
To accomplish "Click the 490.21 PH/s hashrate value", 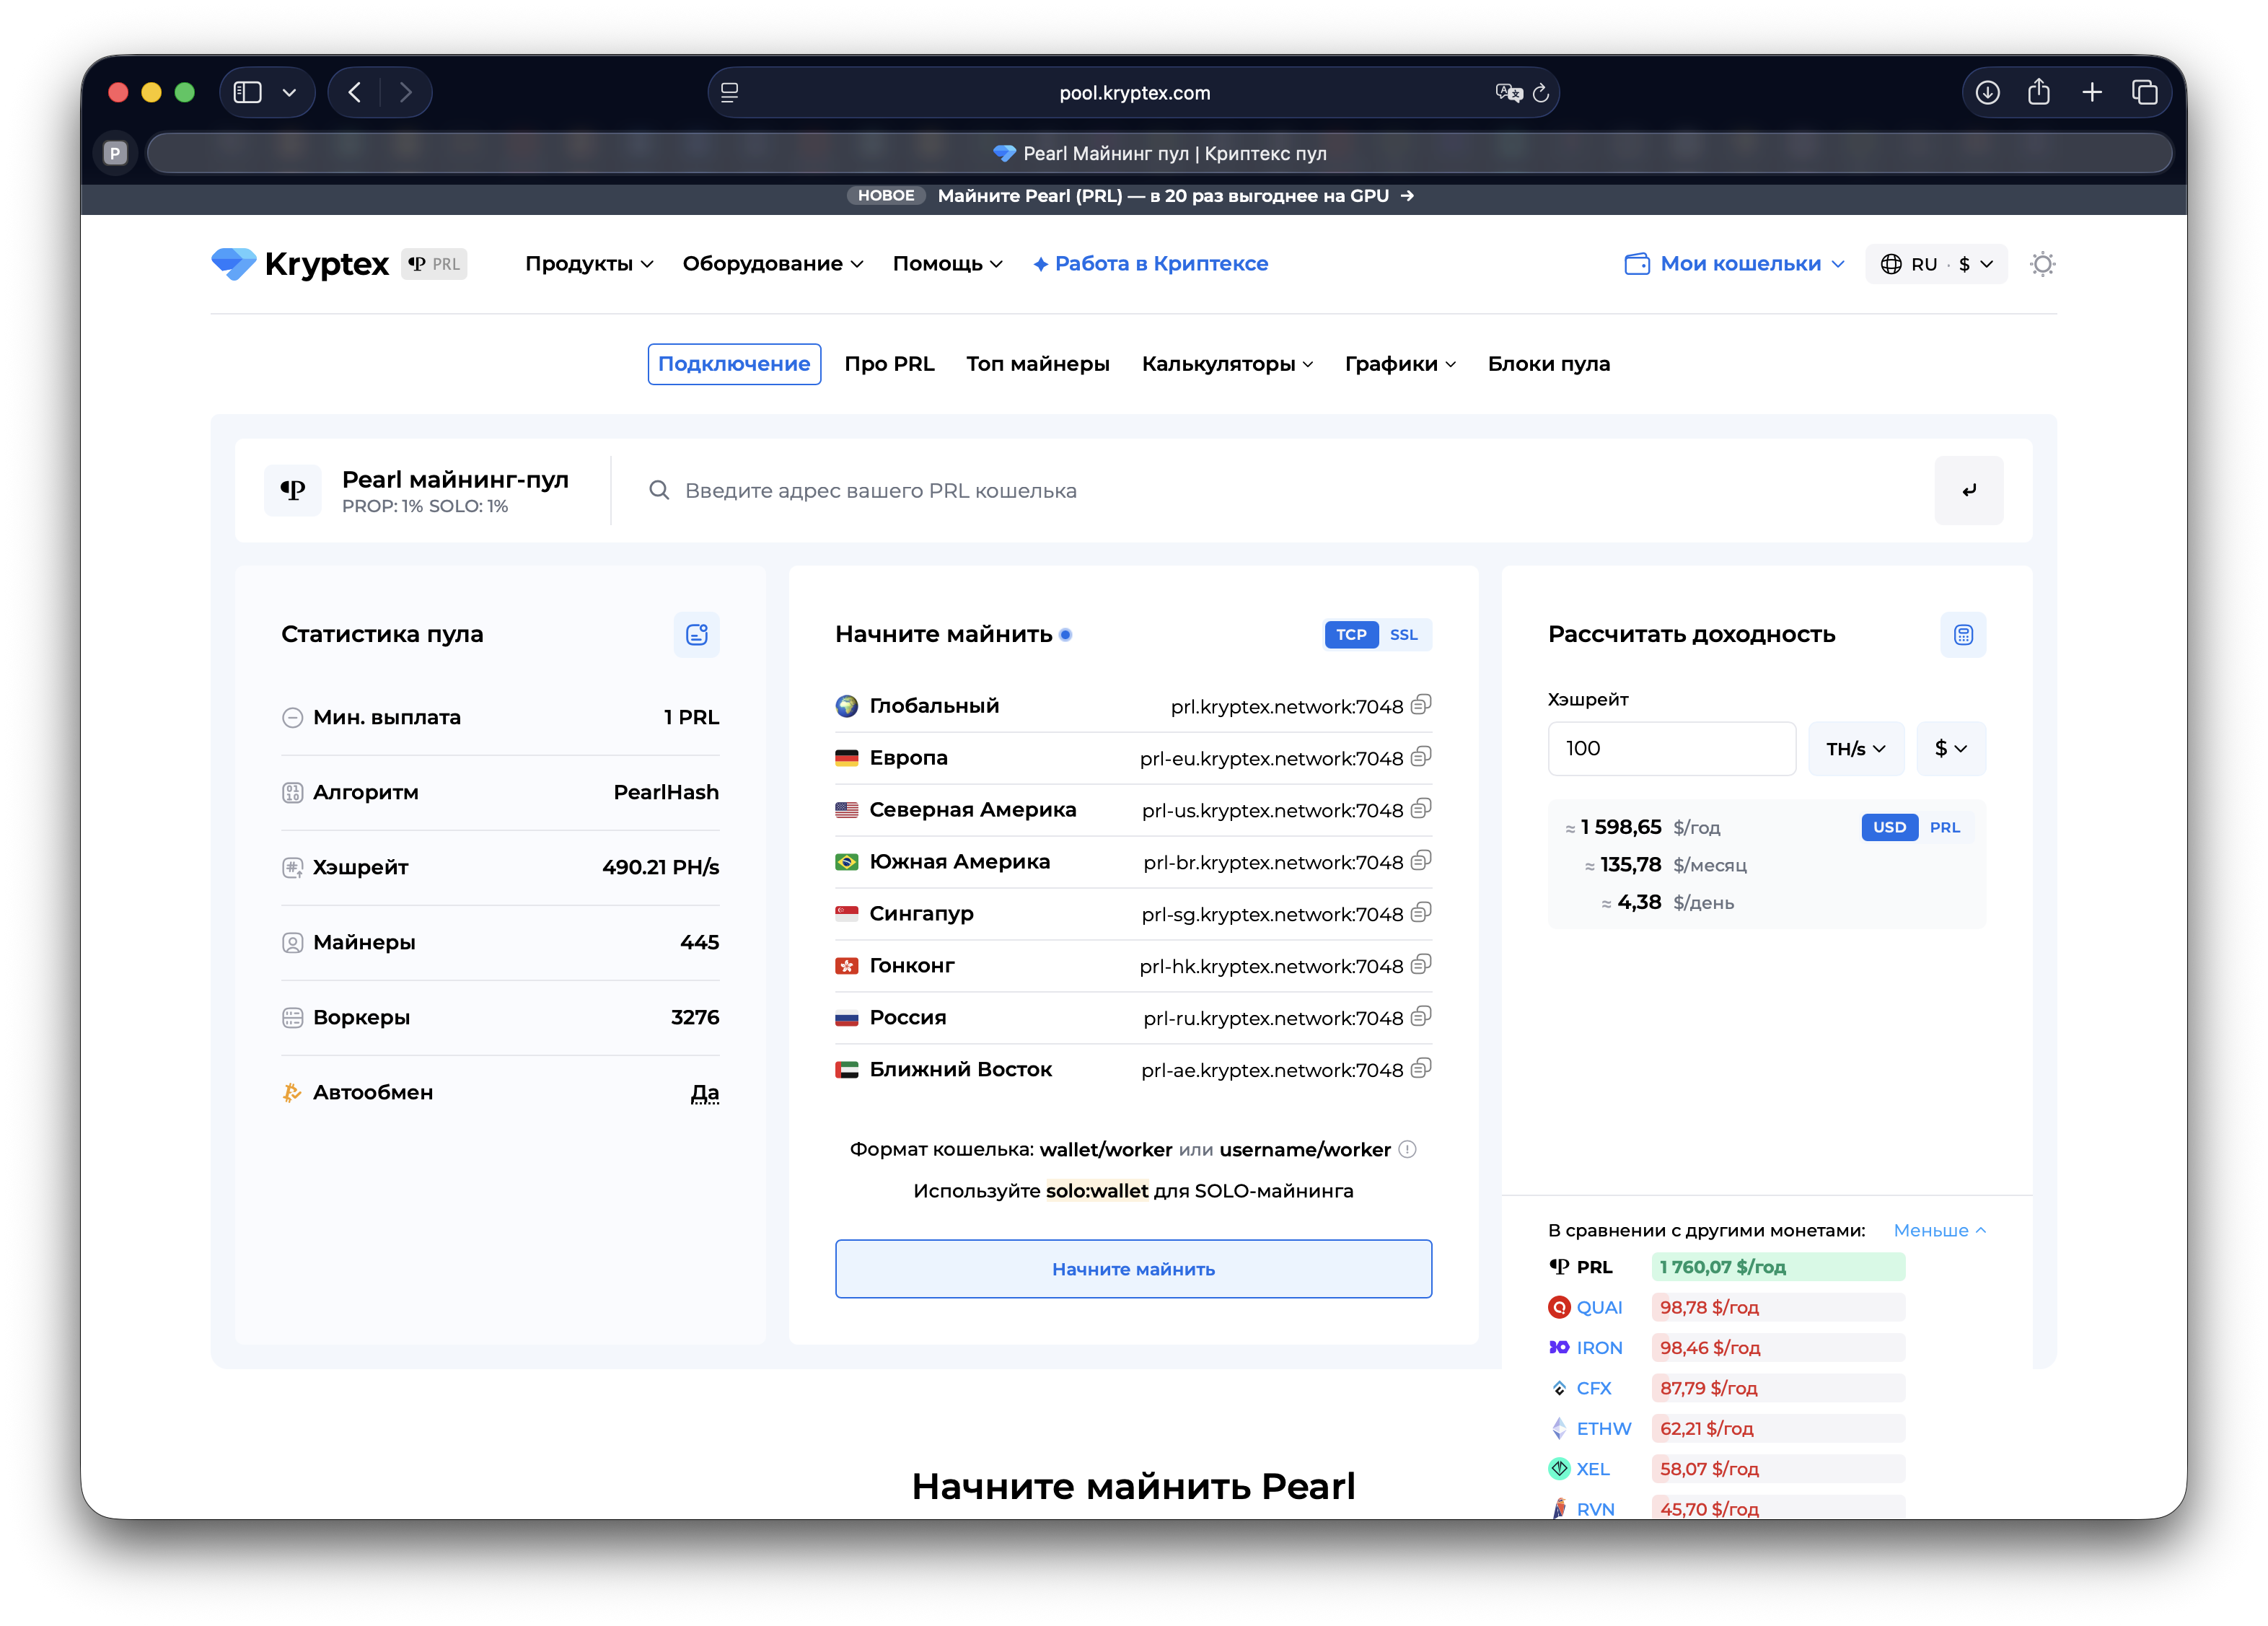I will tap(660, 867).
